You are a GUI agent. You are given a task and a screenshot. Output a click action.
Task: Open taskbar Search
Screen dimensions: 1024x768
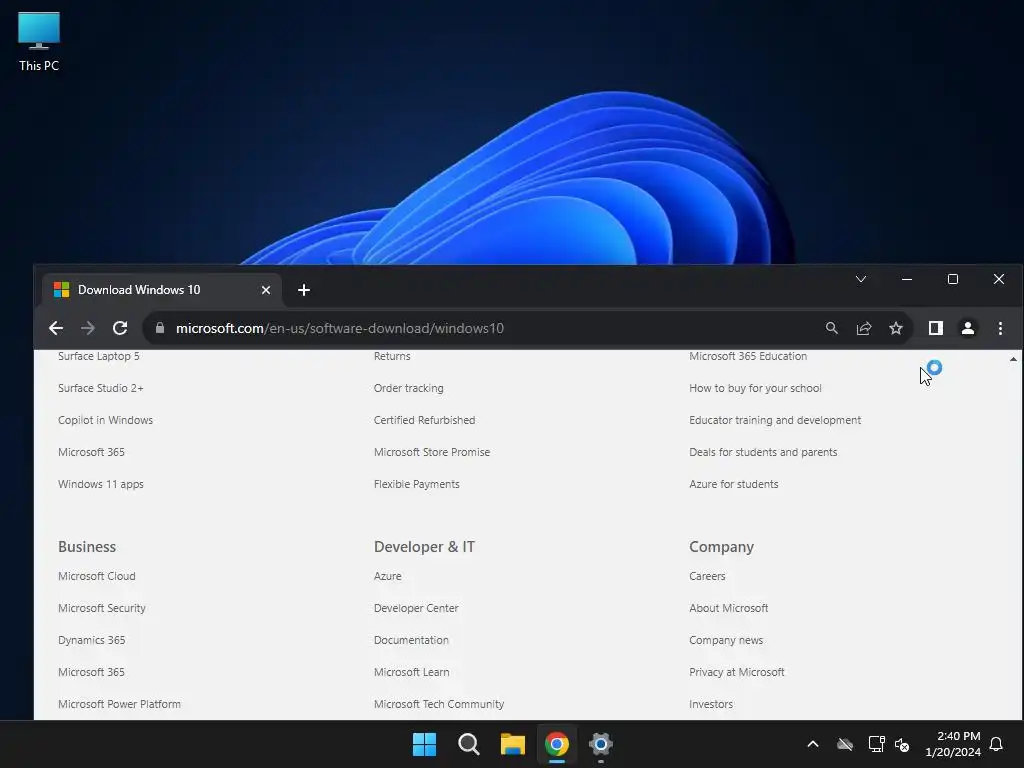(x=469, y=744)
